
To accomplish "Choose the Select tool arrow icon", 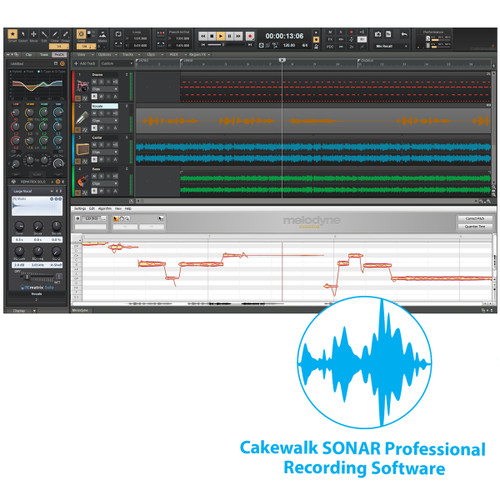I will pyautogui.click(x=23, y=34).
